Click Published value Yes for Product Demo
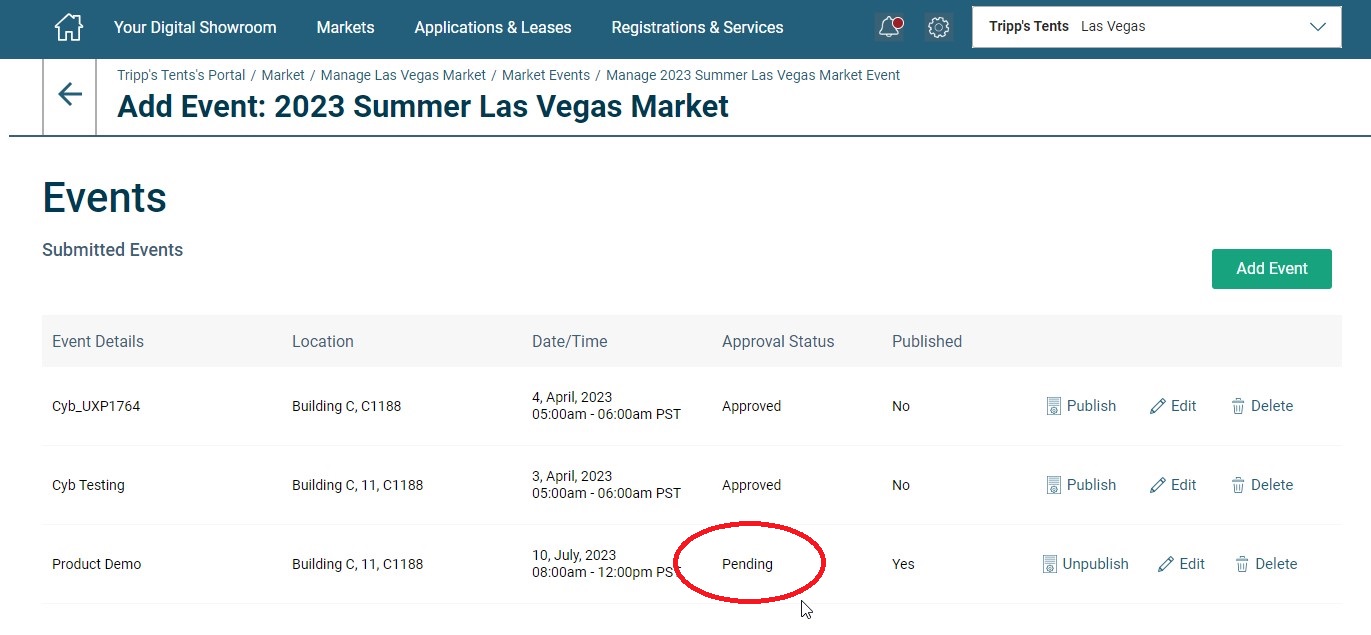 903,564
